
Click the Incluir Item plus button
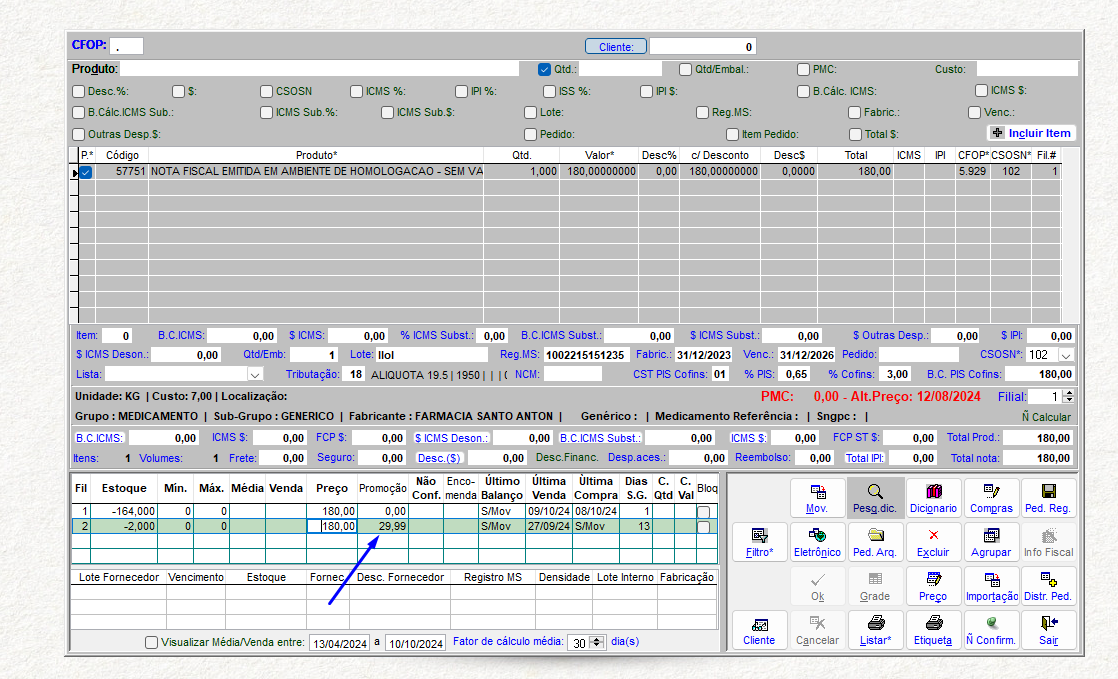coord(1032,133)
